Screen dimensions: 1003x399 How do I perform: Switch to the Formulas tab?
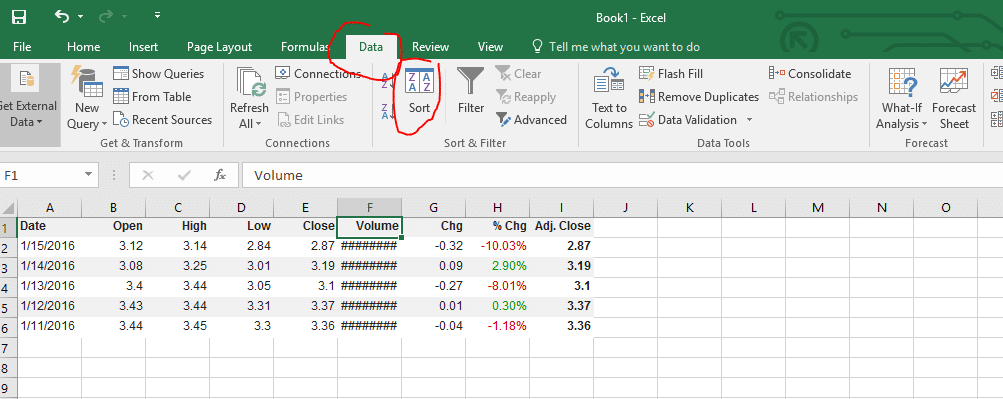pyautogui.click(x=305, y=47)
